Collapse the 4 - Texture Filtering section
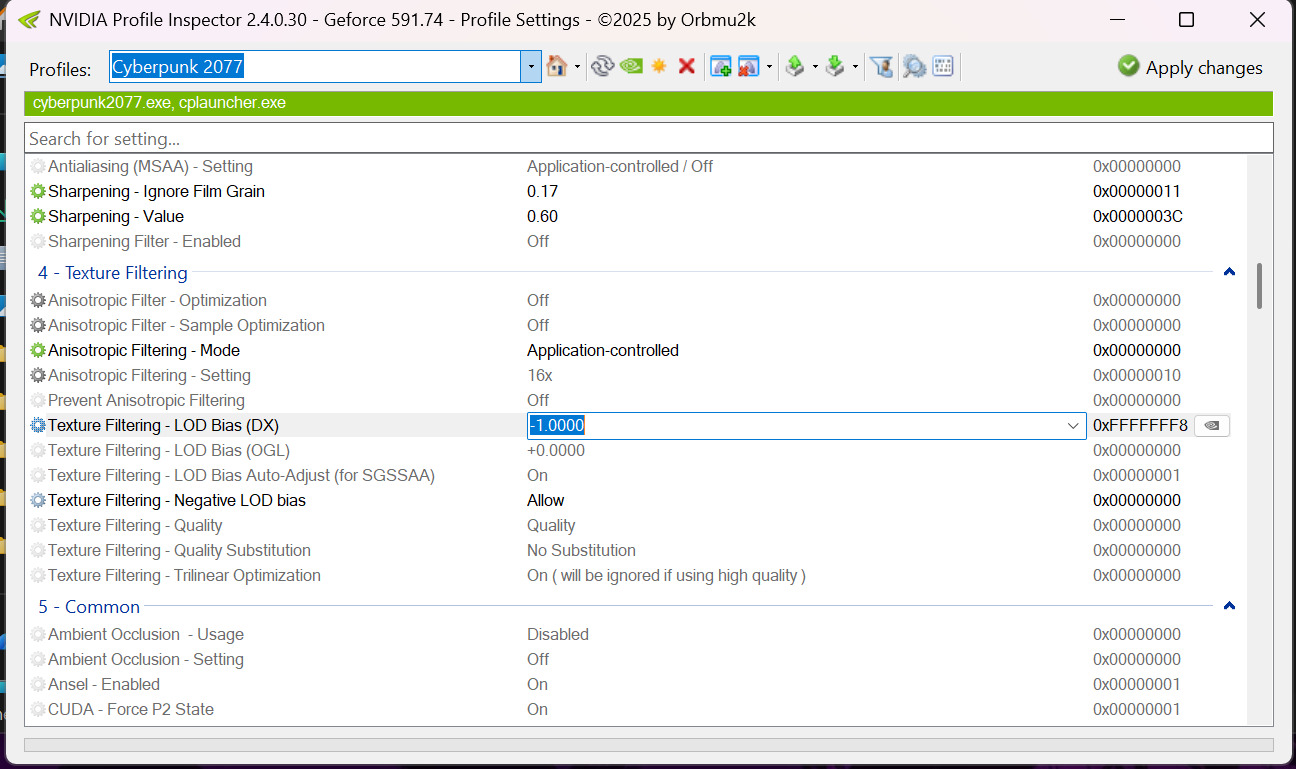The height and width of the screenshot is (769, 1296). 1229,272
